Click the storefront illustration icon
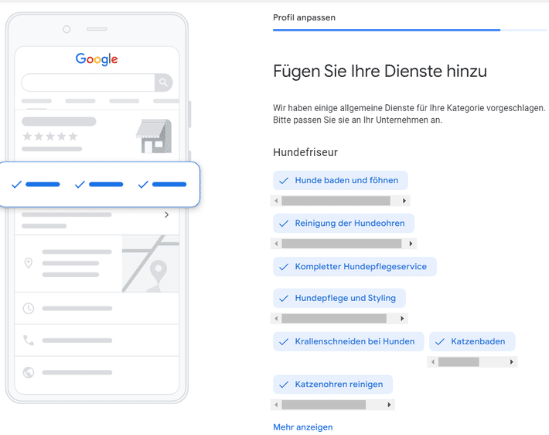 (x=154, y=136)
